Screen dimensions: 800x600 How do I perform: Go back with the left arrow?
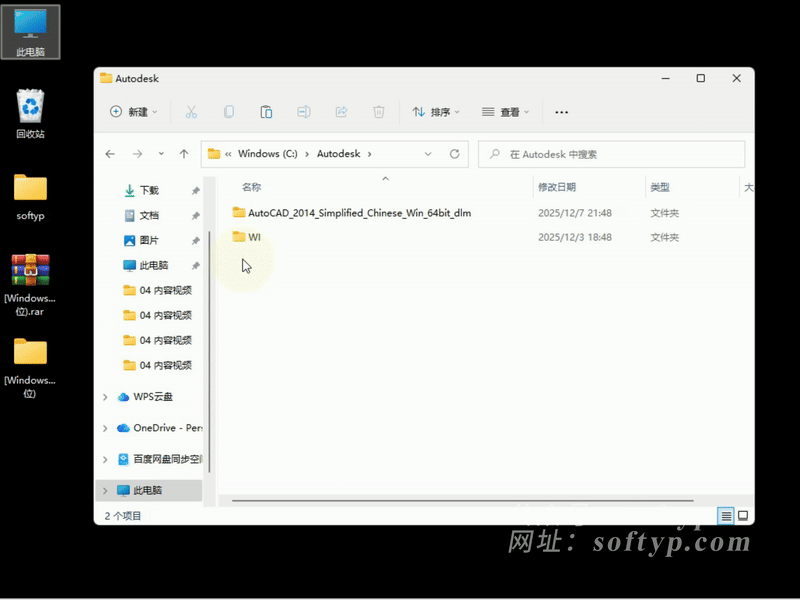(x=110, y=154)
